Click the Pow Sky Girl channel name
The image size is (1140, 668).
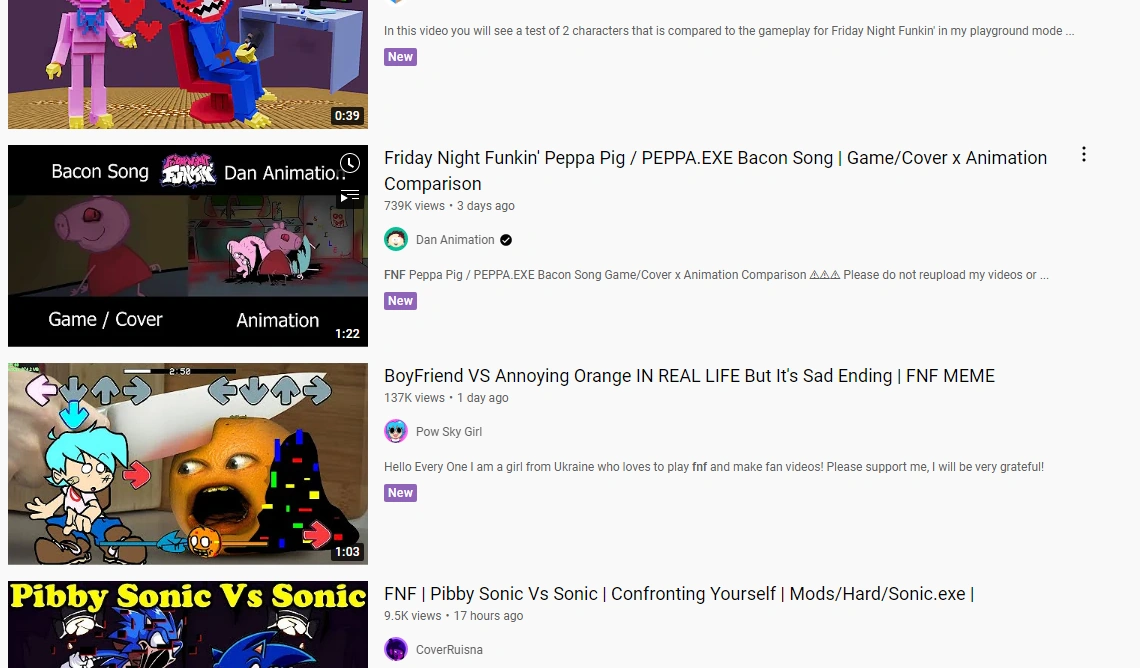[x=448, y=432]
